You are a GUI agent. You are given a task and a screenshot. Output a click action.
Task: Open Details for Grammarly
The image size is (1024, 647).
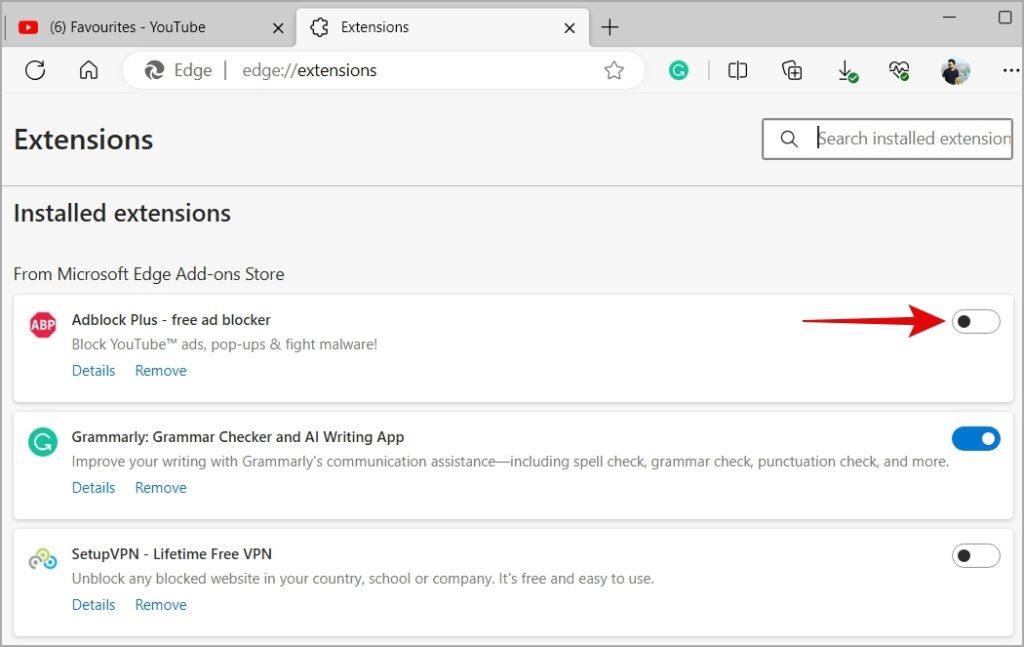point(93,488)
